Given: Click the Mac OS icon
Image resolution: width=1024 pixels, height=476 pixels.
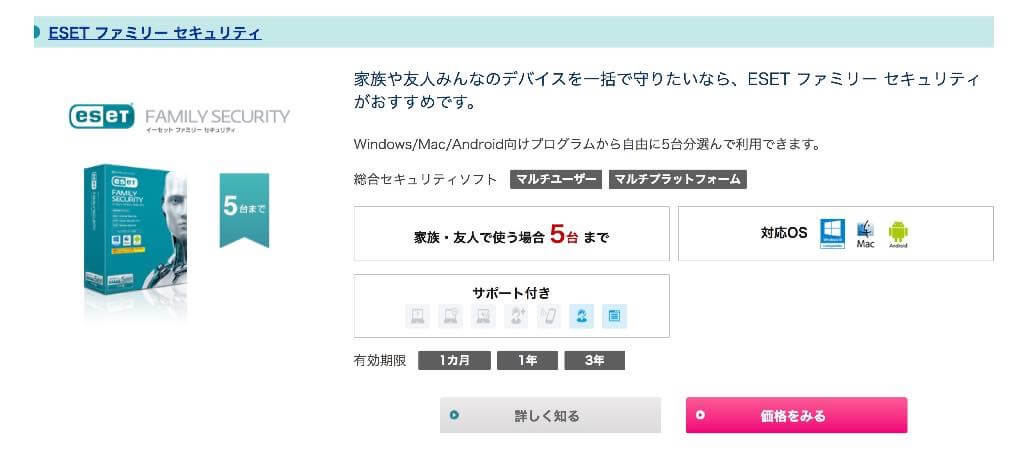Looking at the screenshot, I should point(866,233).
